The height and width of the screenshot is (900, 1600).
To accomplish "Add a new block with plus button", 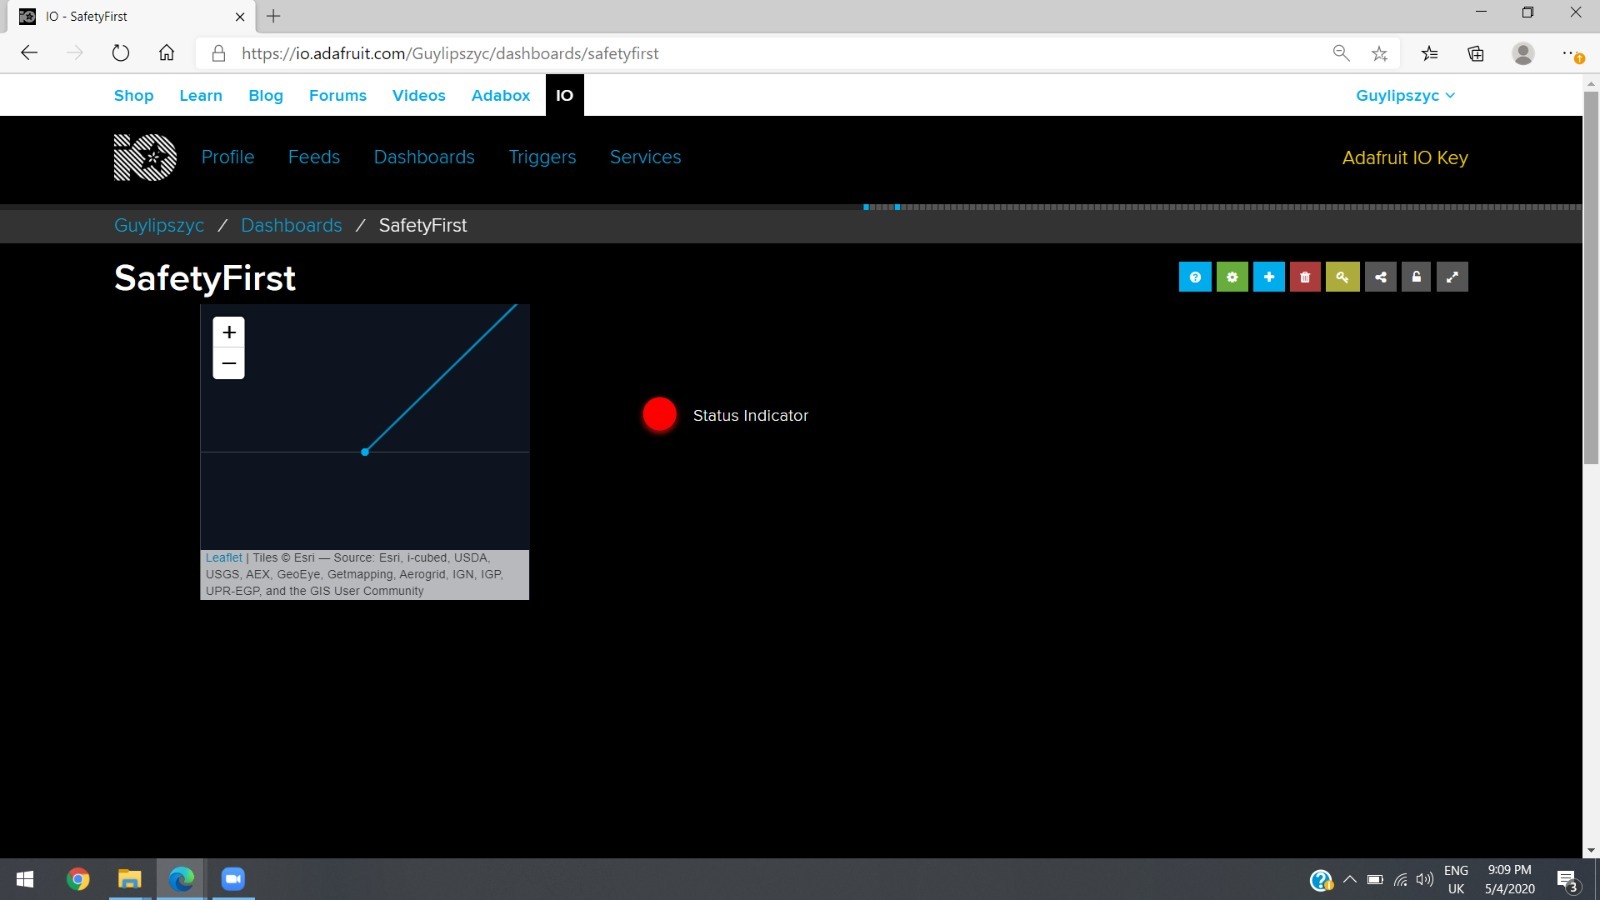I will (1269, 277).
